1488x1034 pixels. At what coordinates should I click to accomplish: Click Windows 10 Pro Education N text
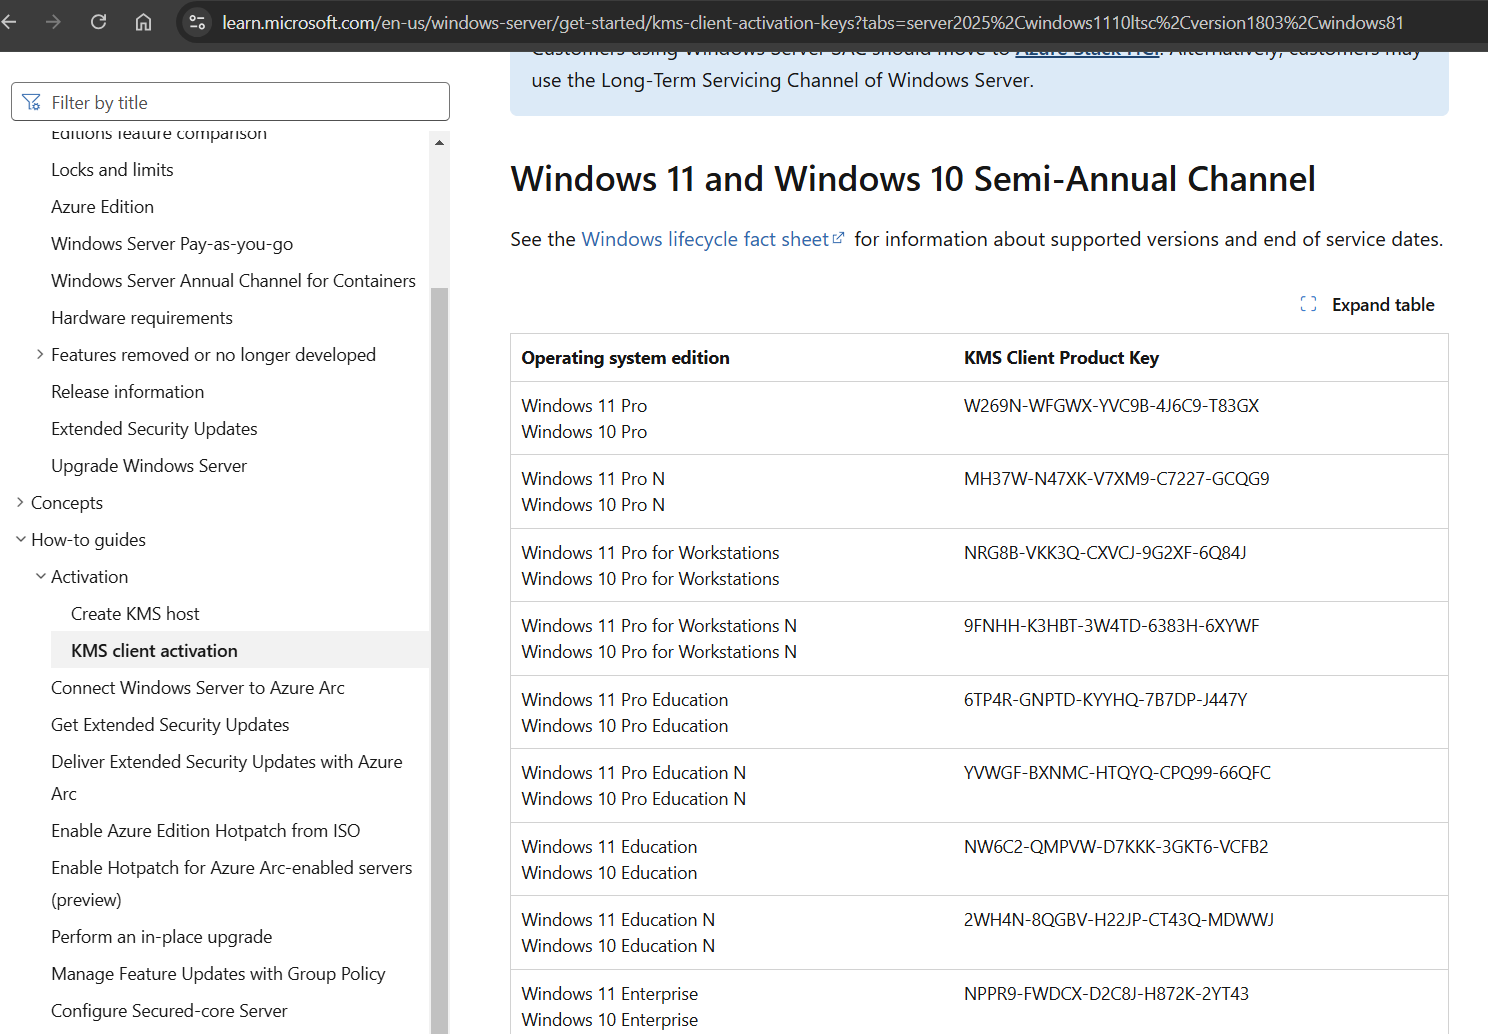(x=633, y=799)
